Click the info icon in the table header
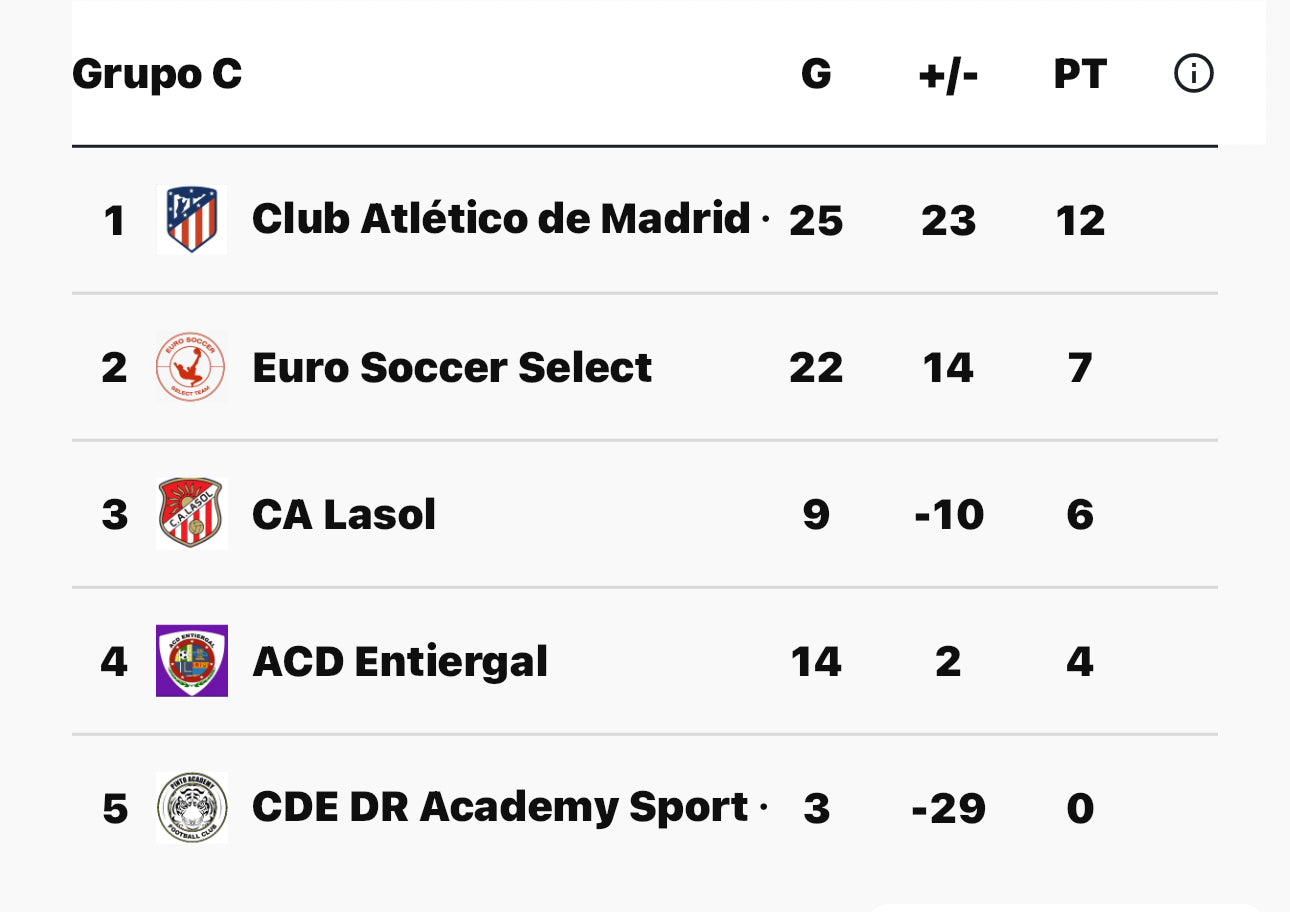This screenshot has width=1290, height=912. 1193,74
